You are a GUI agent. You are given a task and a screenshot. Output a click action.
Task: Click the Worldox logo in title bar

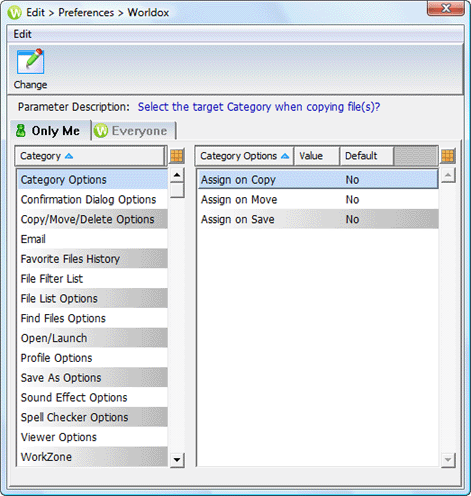[15, 13]
